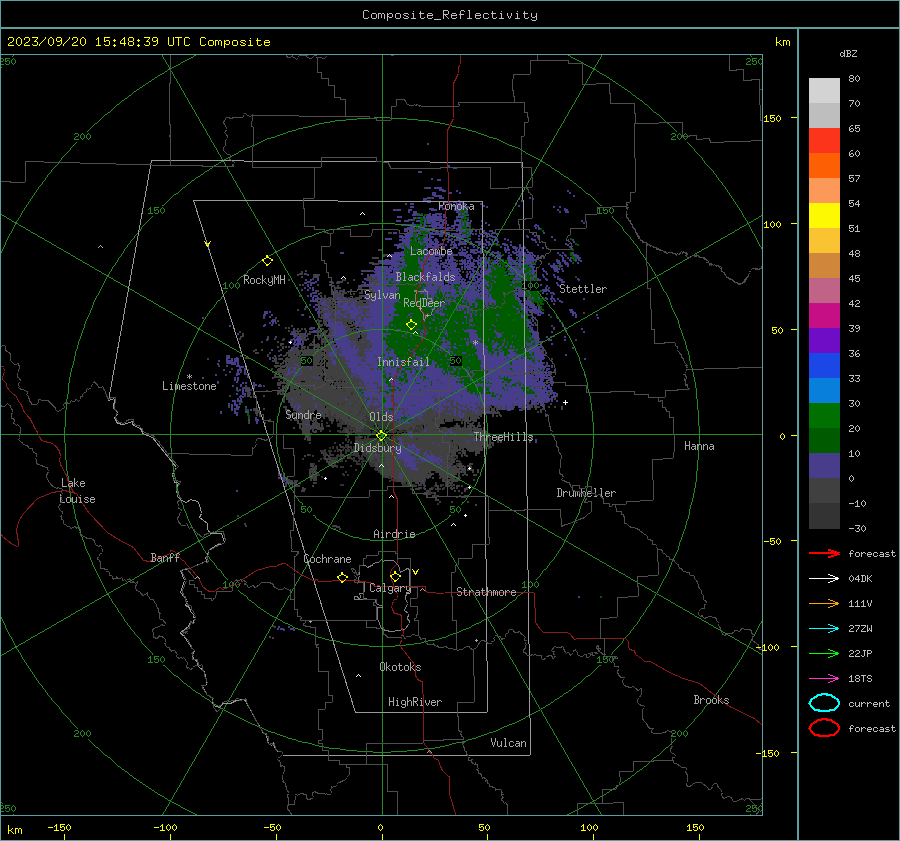Click the yellow radar site marker at Didsbury
Screen dimensions: 900x841
click(381, 436)
